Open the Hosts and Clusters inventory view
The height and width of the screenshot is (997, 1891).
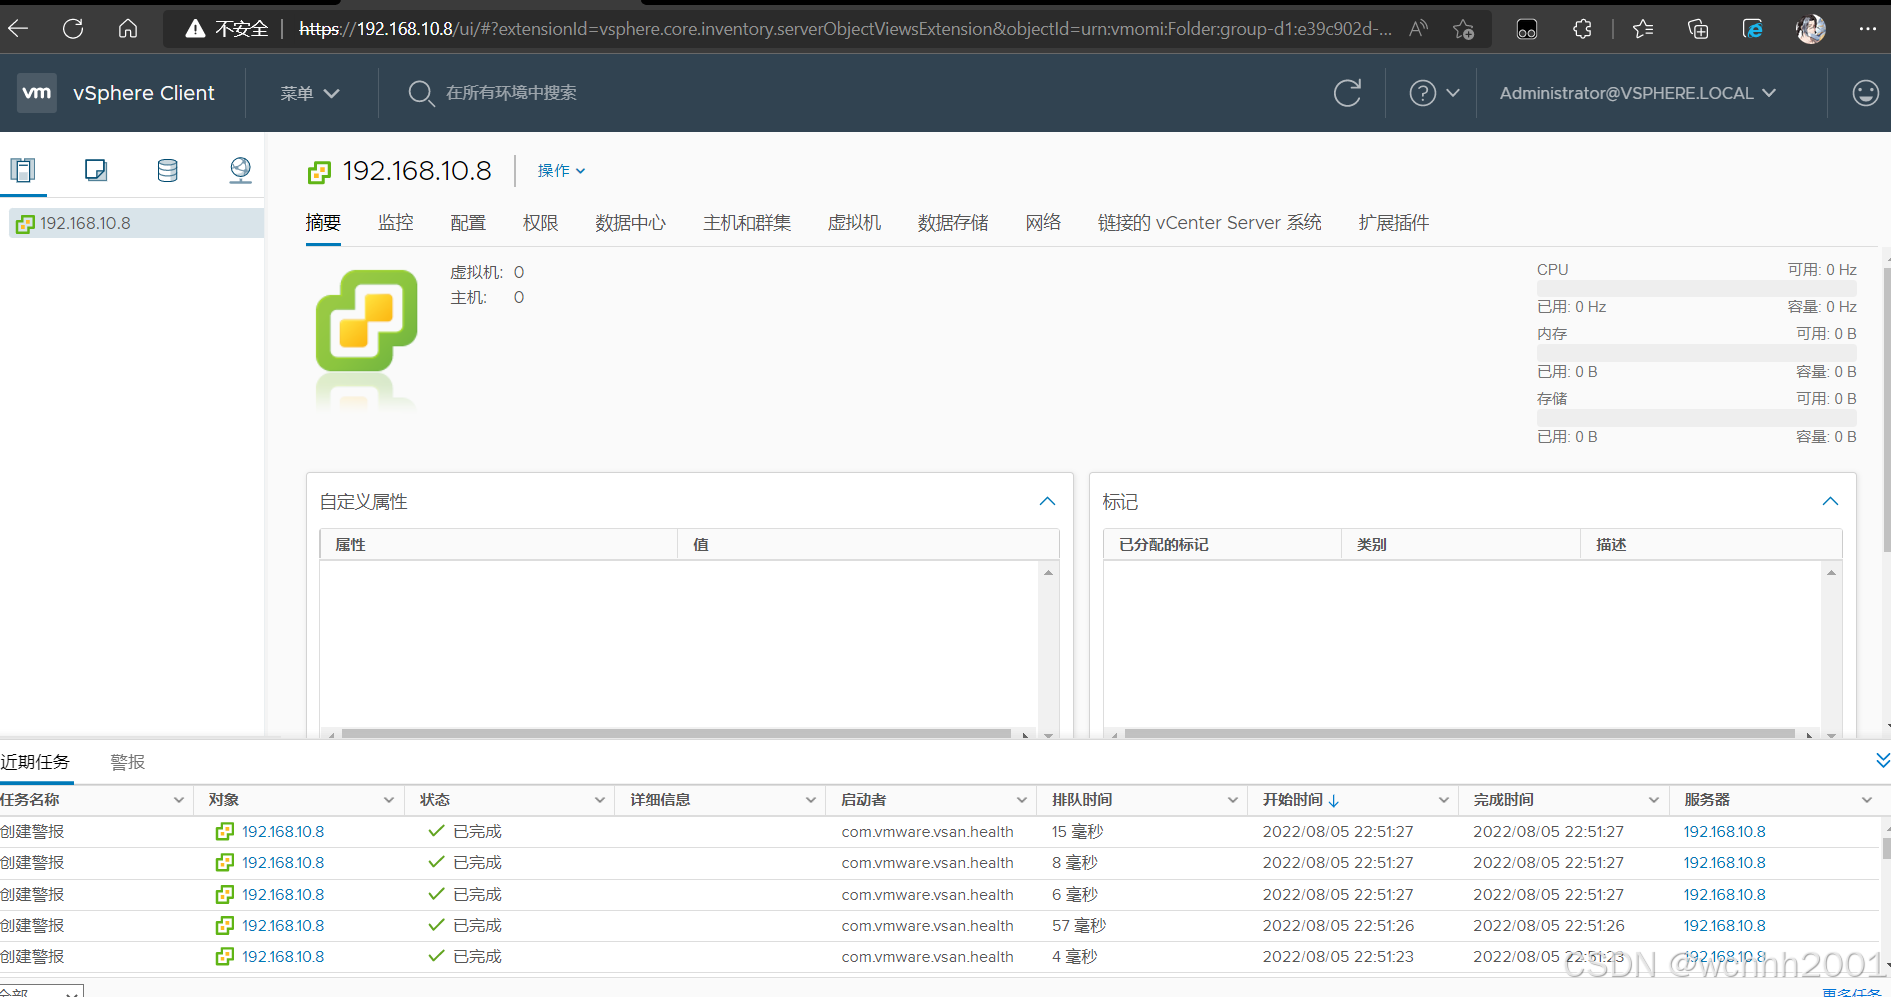24,170
